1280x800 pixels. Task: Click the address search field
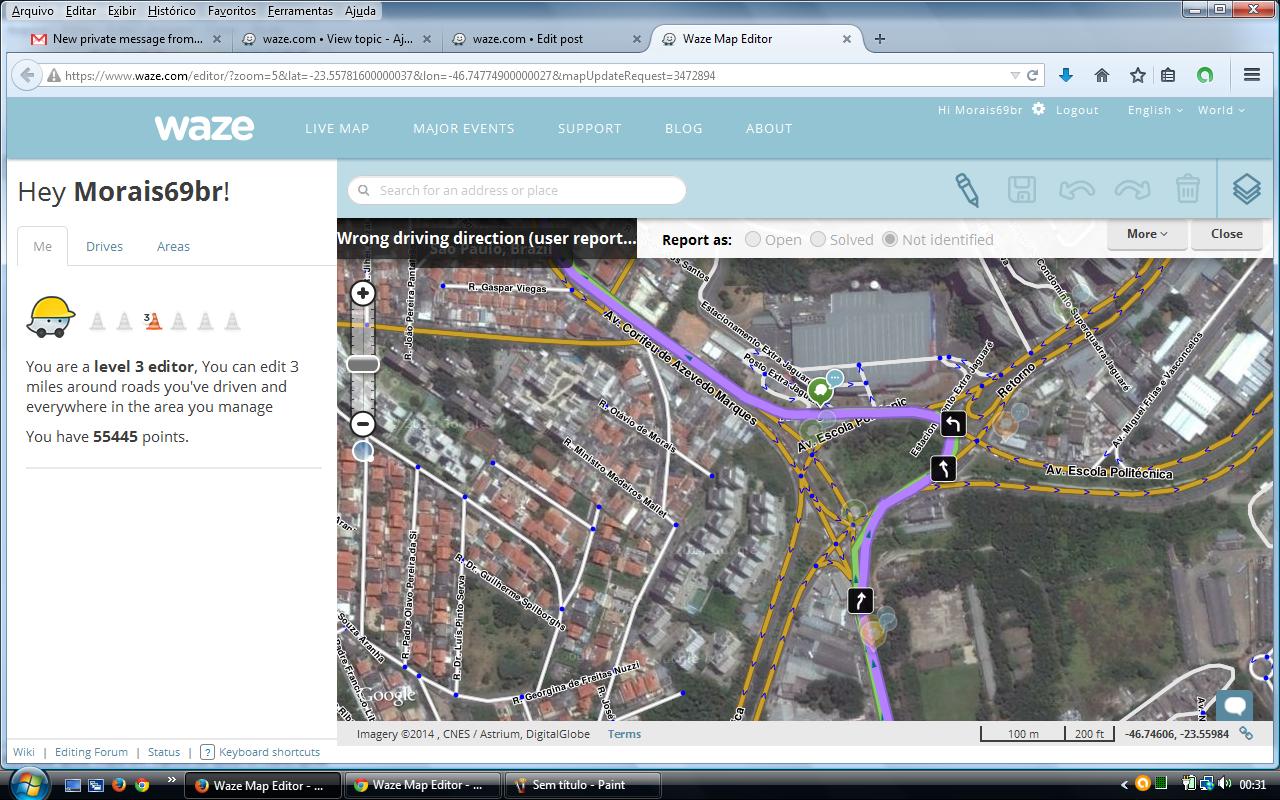point(517,190)
